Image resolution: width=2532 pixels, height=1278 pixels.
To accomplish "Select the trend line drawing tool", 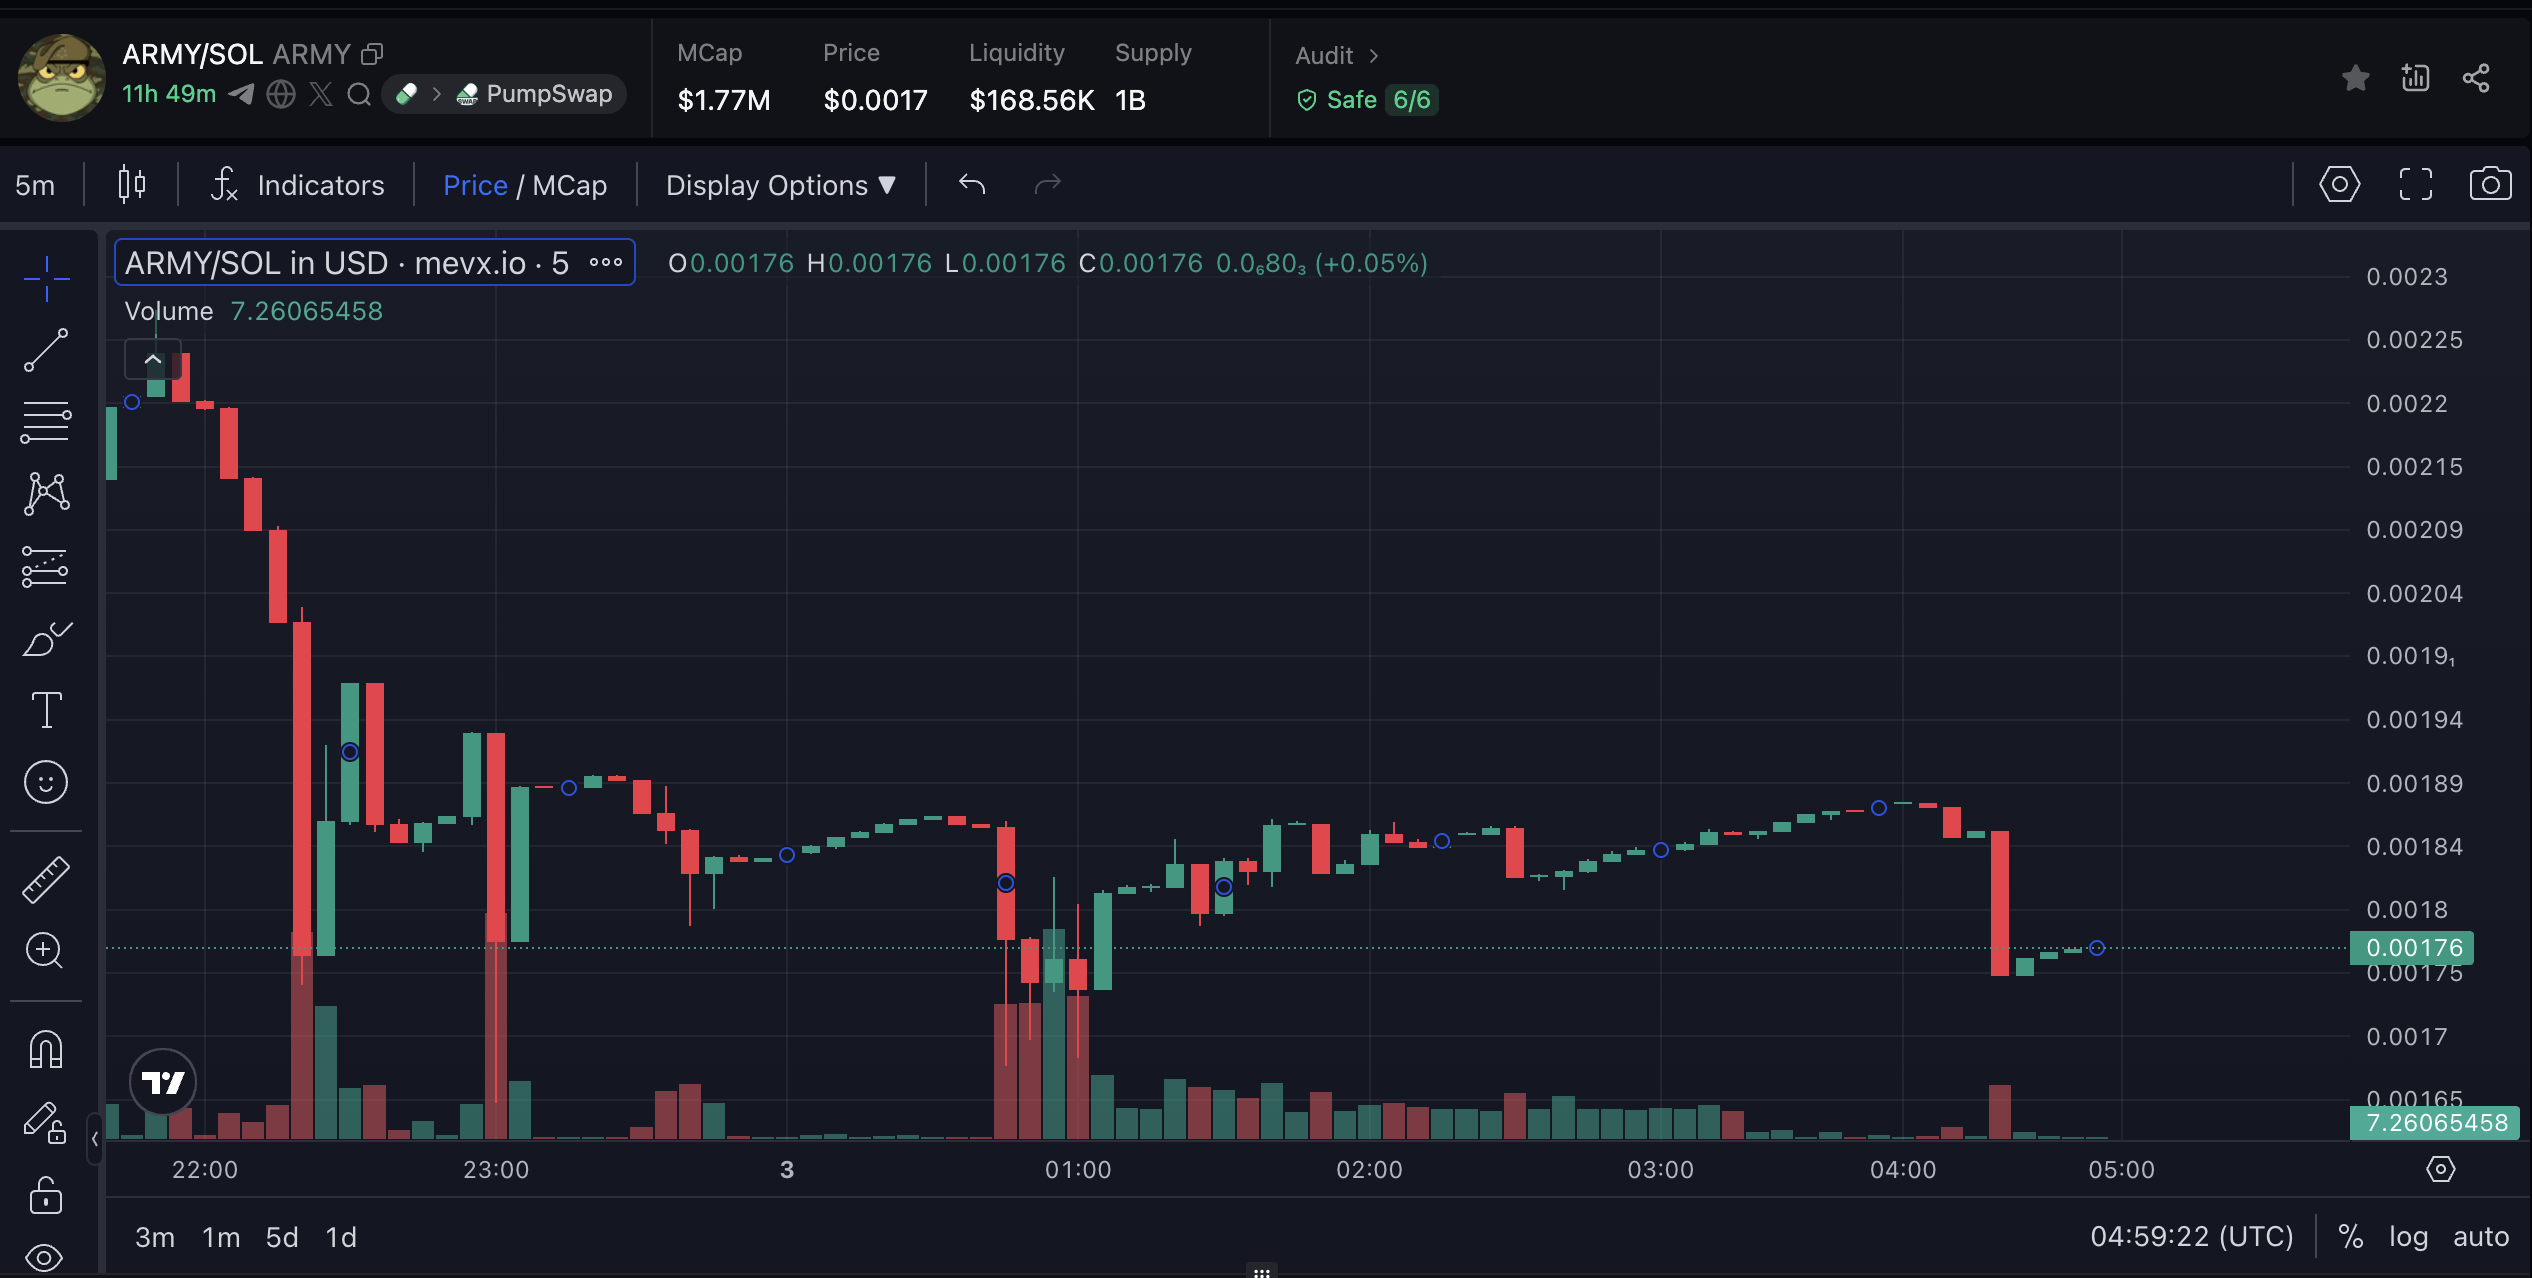I will coord(46,350).
